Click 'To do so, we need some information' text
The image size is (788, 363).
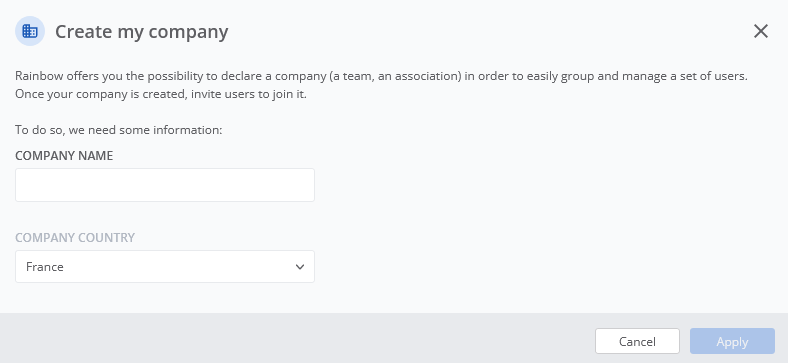point(119,130)
